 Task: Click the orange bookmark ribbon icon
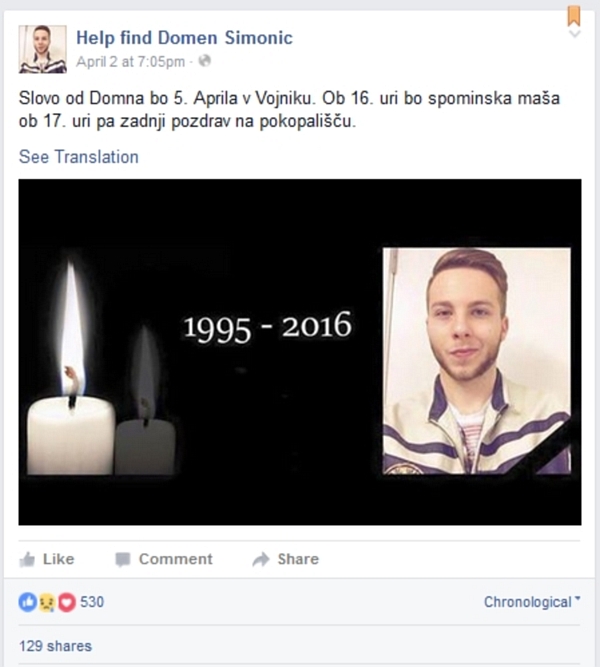pos(574,17)
